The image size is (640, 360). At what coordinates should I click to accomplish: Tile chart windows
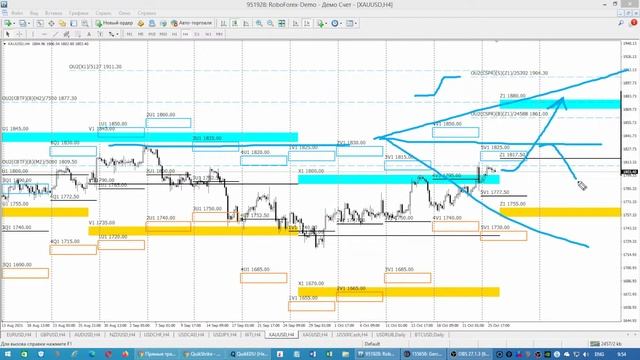point(282,24)
